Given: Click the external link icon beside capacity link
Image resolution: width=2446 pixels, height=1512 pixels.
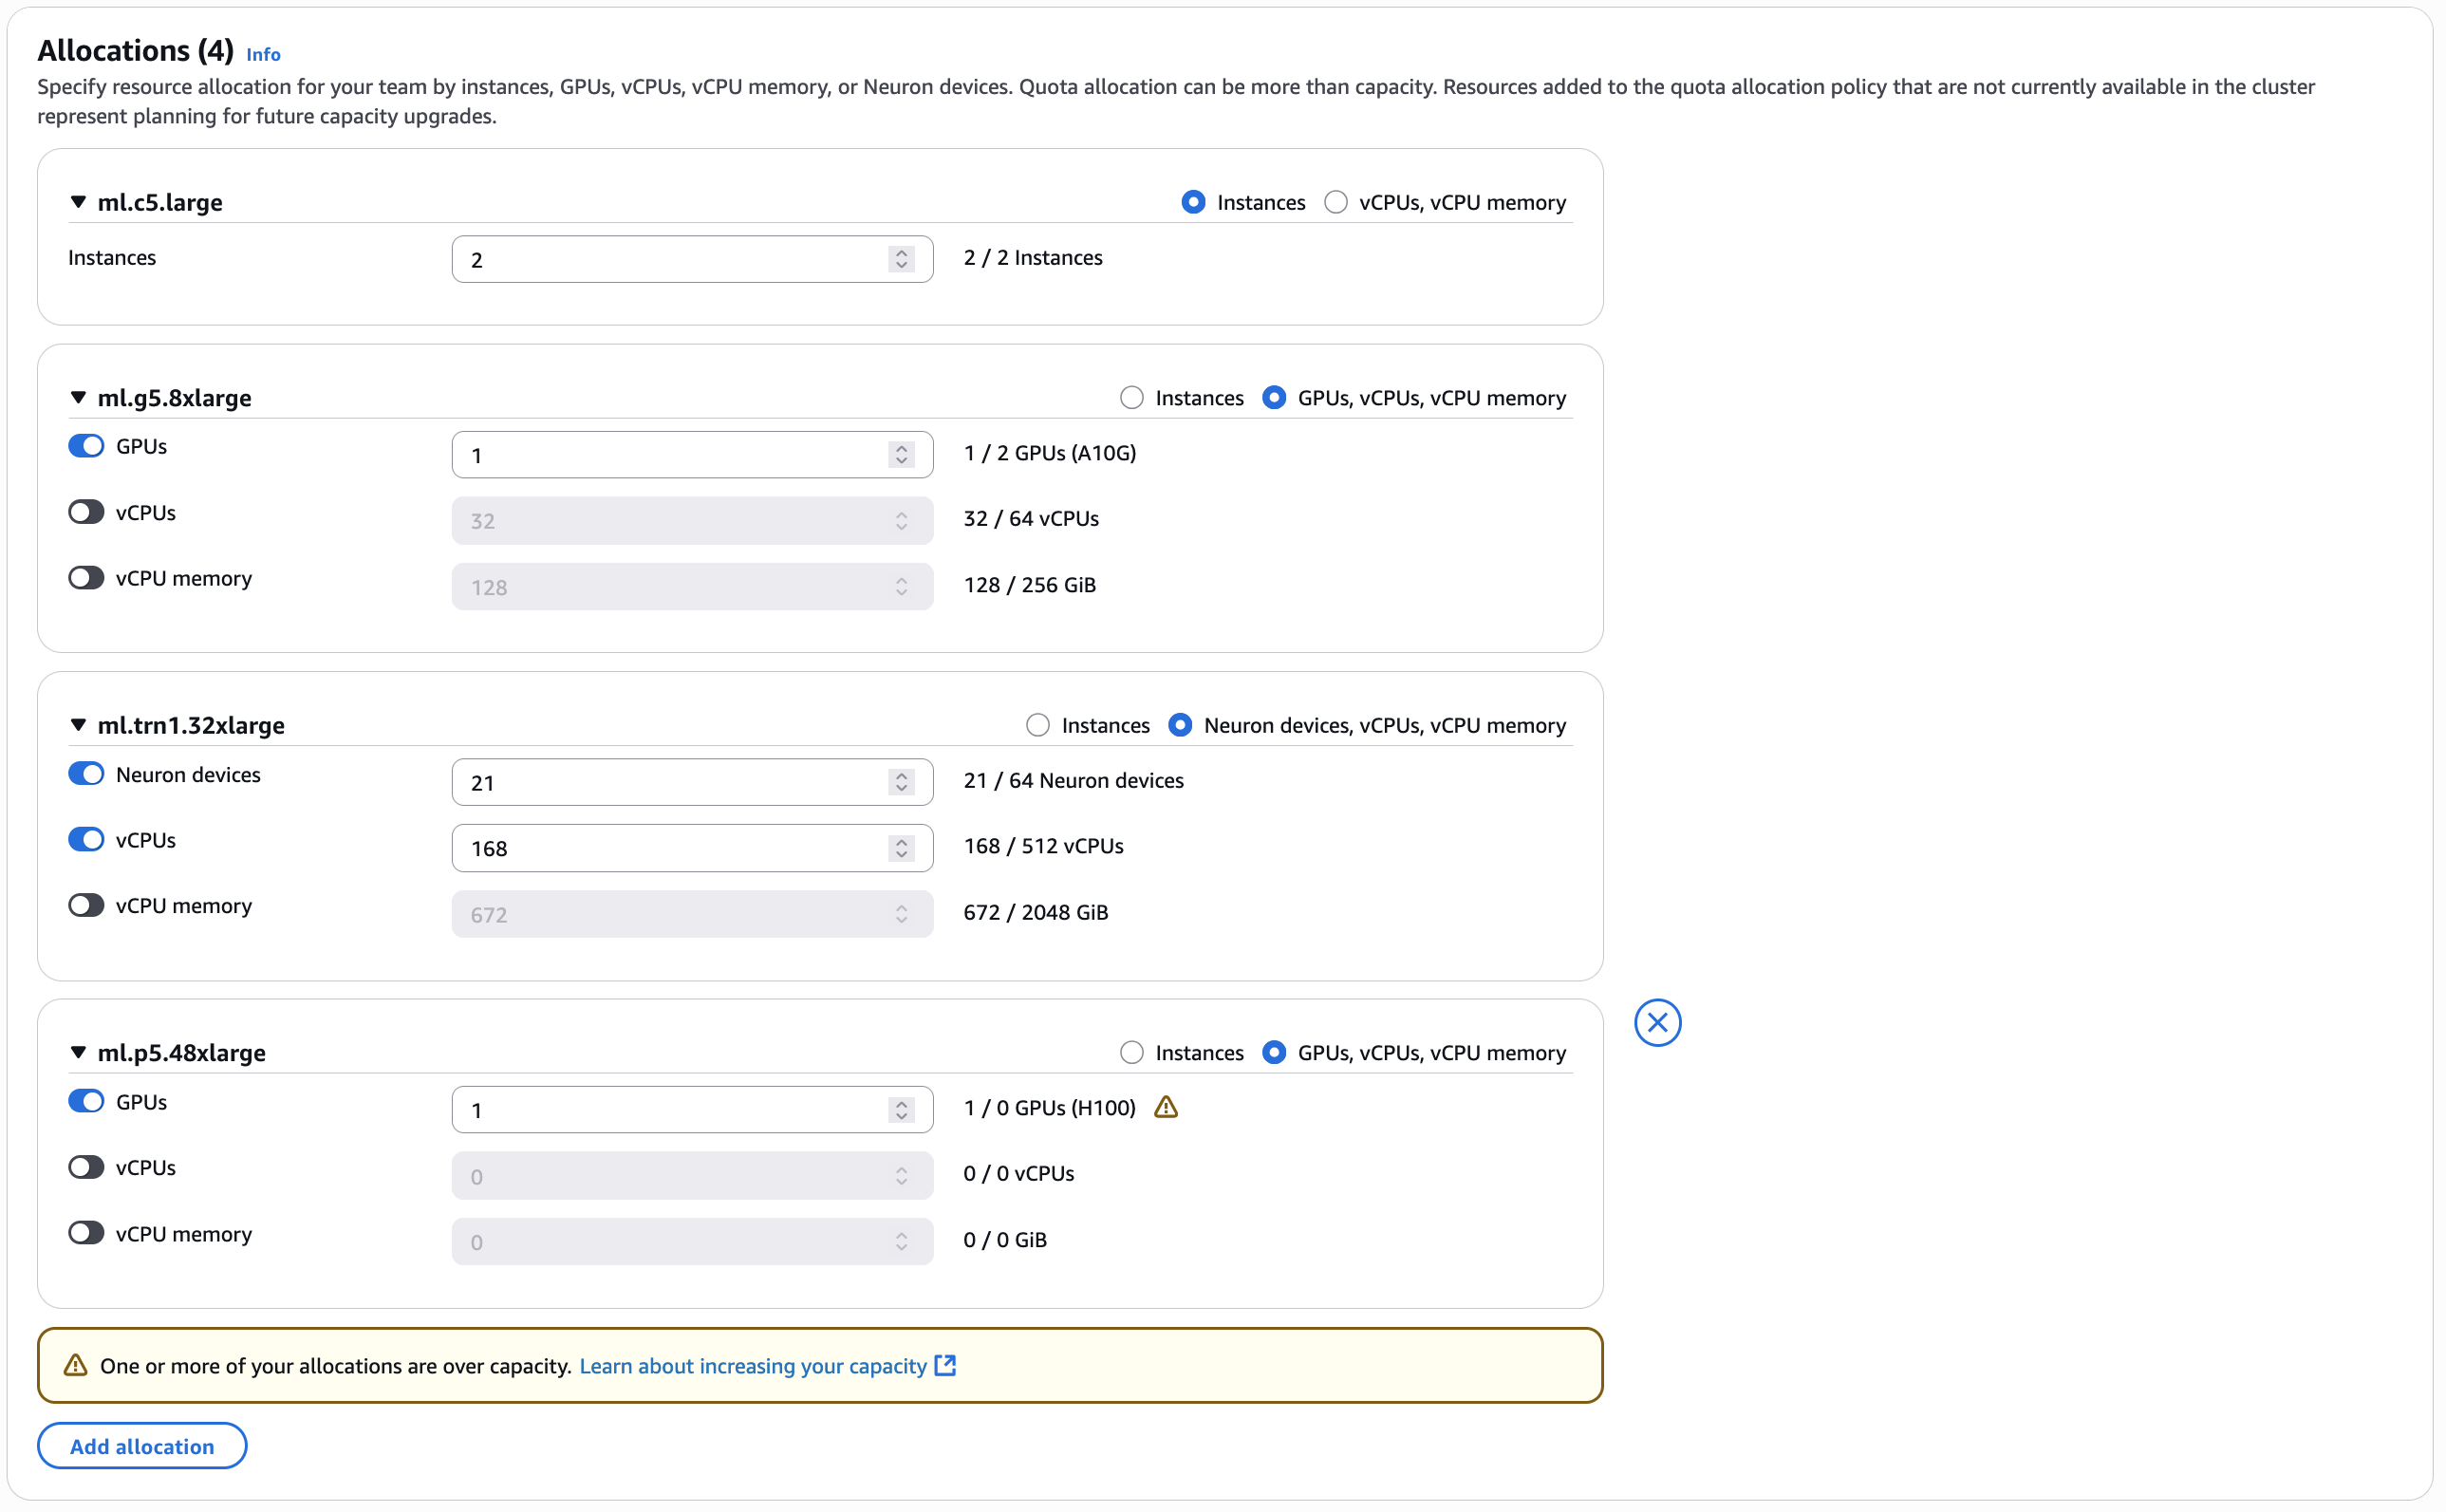Looking at the screenshot, I should pyautogui.click(x=945, y=1365).
